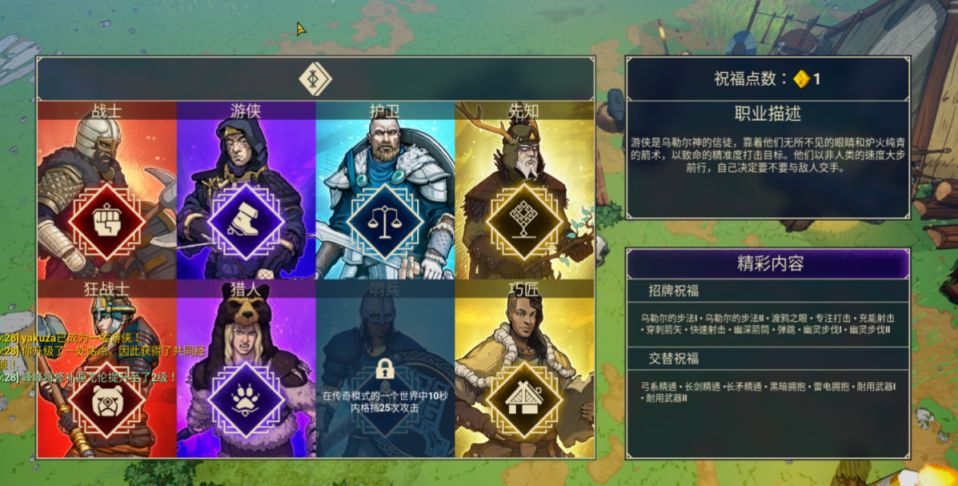Click the 祝福点数 counter

pyautogui.click(x=767, y=79)
